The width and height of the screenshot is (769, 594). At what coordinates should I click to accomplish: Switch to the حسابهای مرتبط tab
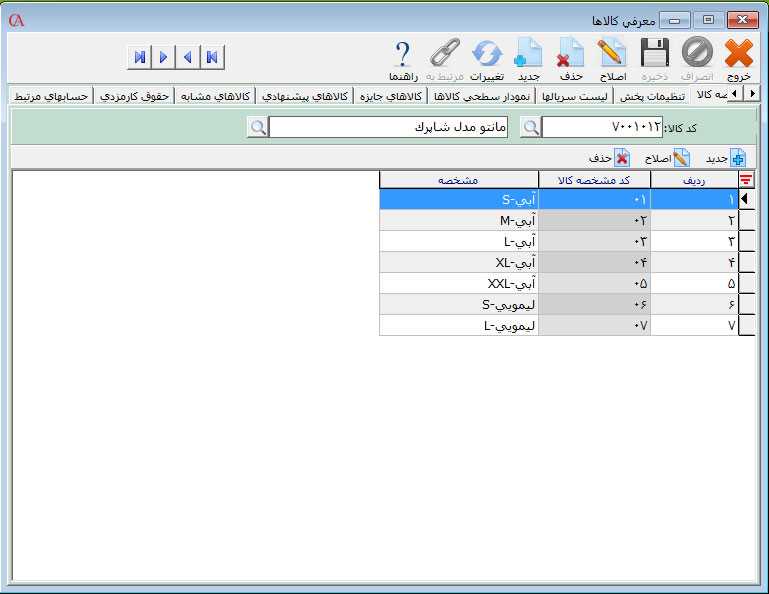[51, 96]
